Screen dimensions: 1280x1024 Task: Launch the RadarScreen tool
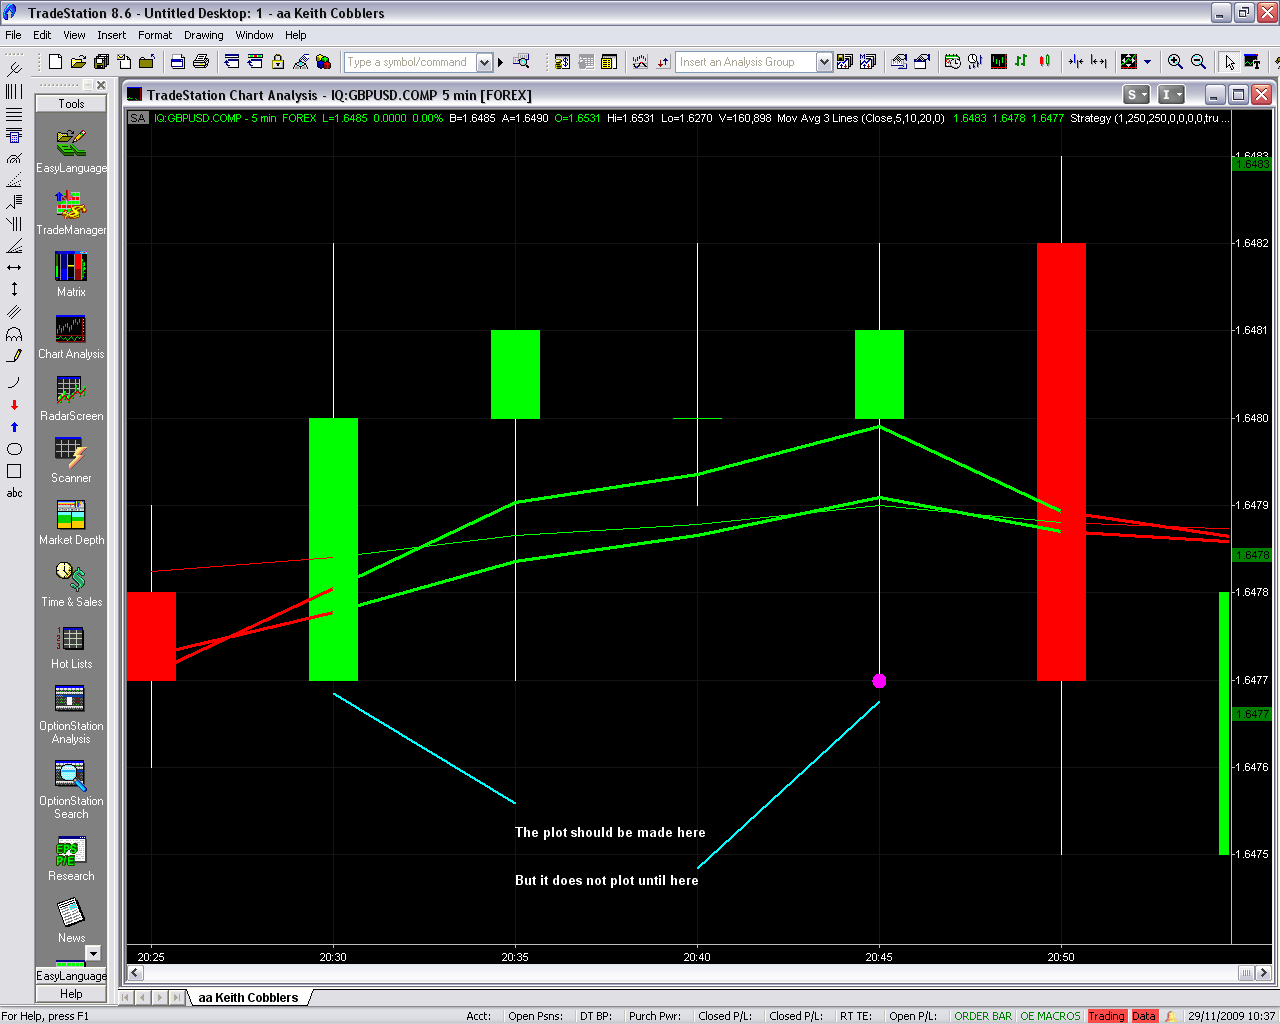pyautogui.click(x=71, y=397)
